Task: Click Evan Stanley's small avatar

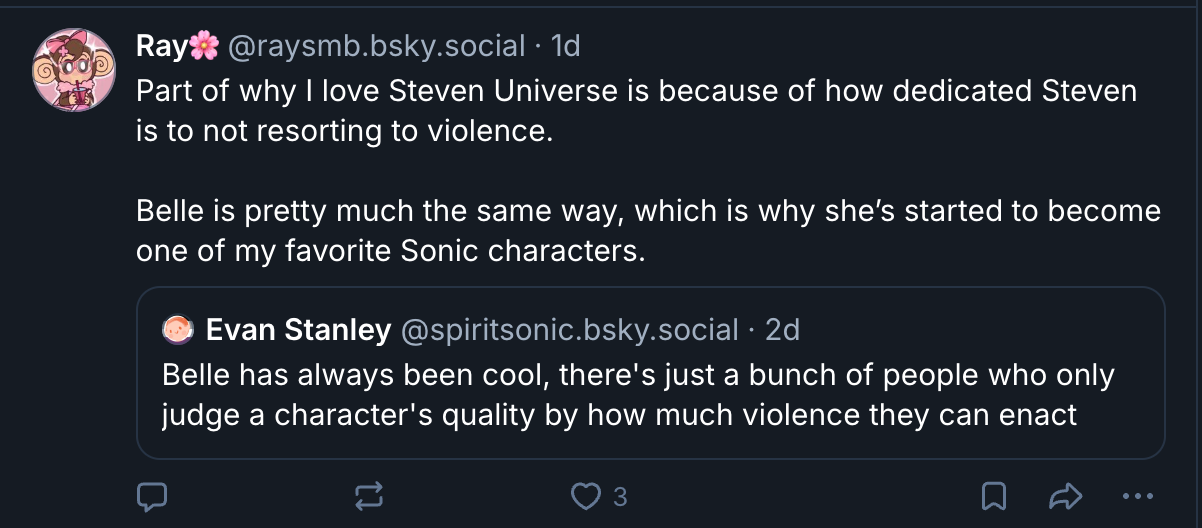Action: coord(177,328)
